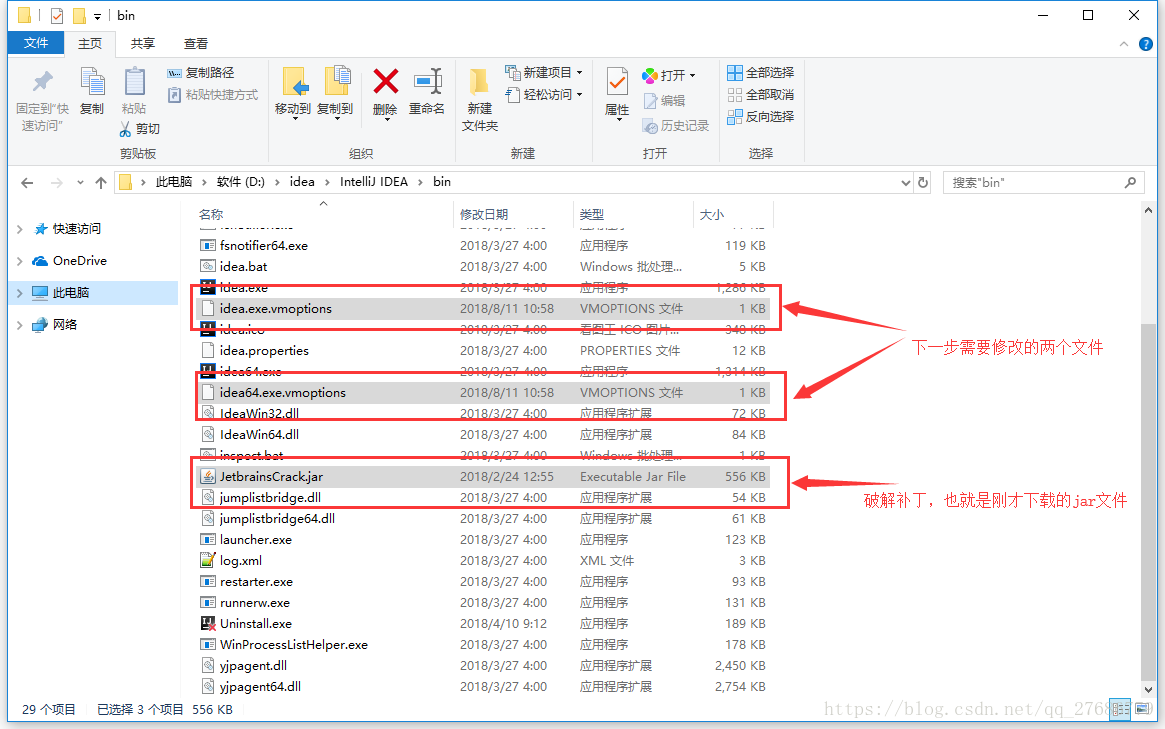The width and height of the screenshot is (1165, 729).
Task: Open the 打开 dropdown in ribbon
Action: (669, 75)
